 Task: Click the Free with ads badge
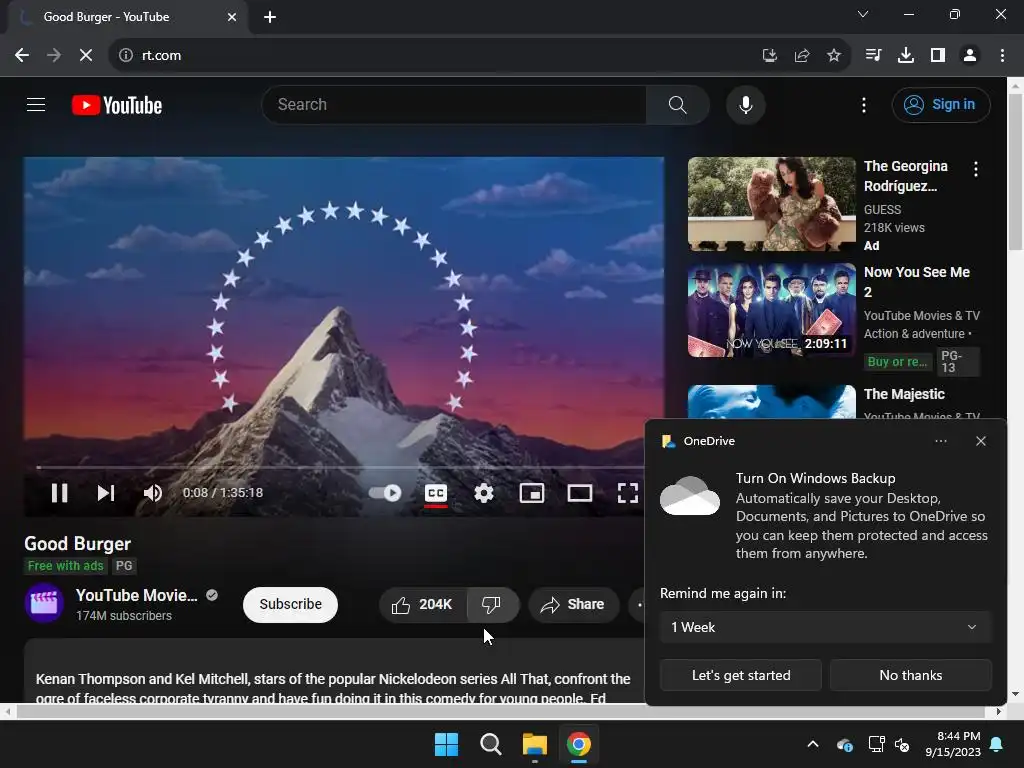pyautogui.click(x=65, y=566)
